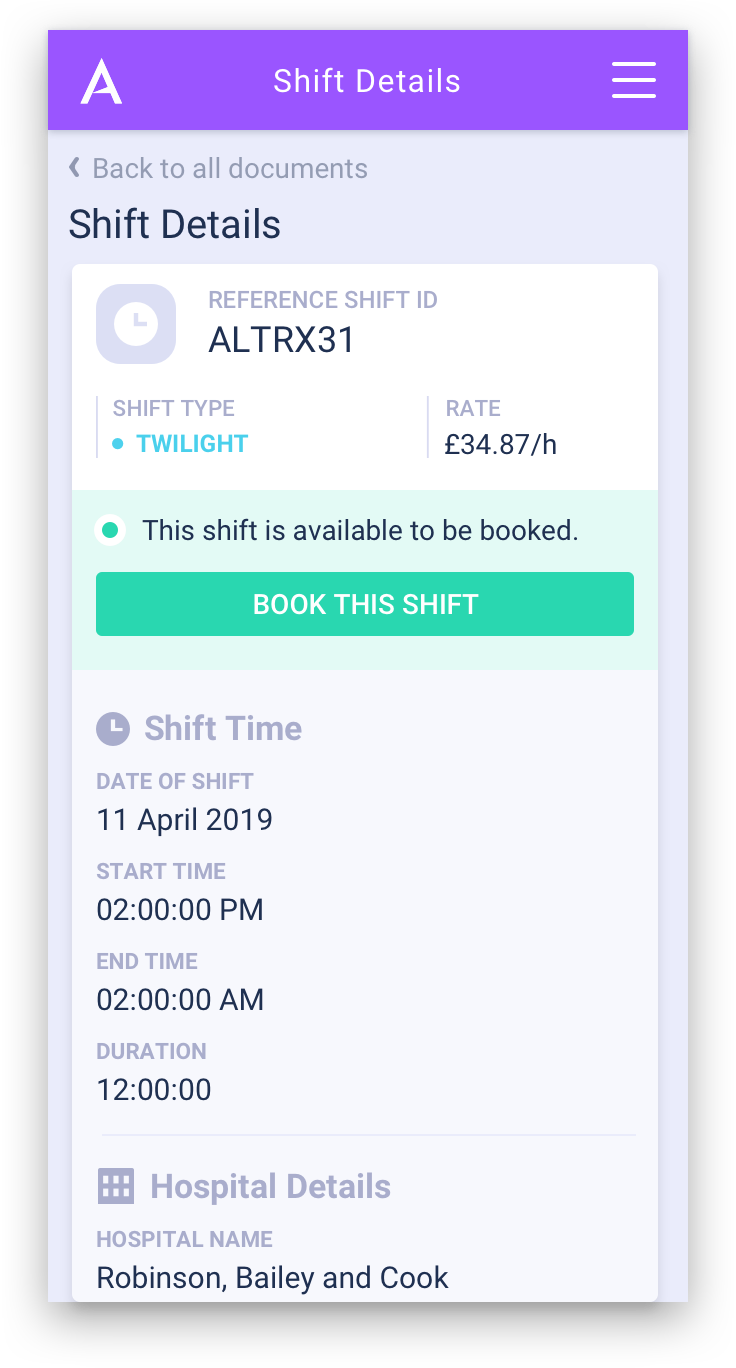736x1368 pixels.
Task: Open the hamburger menu
Action: pyautogui.click(x=633, y=80)
